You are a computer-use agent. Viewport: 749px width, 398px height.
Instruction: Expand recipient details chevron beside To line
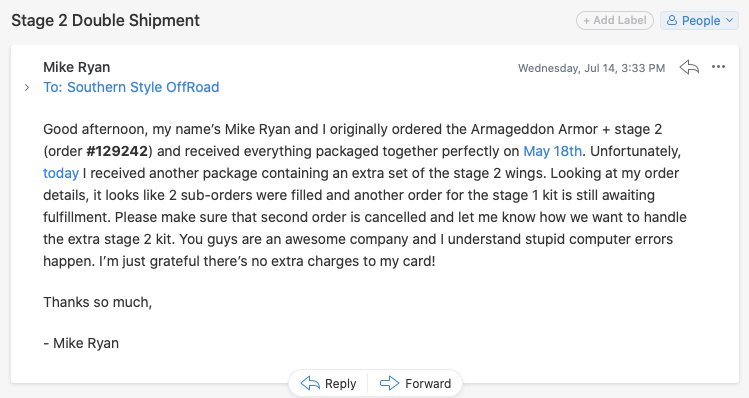coord(27,87)
